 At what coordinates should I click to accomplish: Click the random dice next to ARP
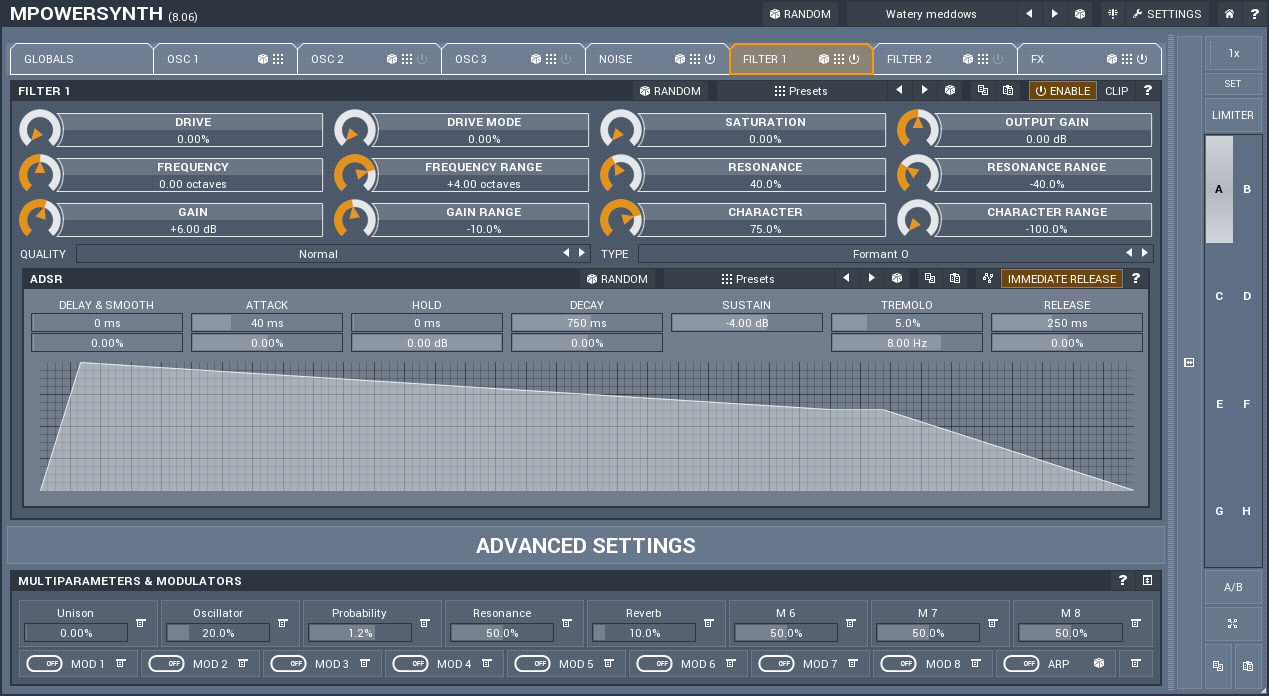click(x=1099, y=663)
